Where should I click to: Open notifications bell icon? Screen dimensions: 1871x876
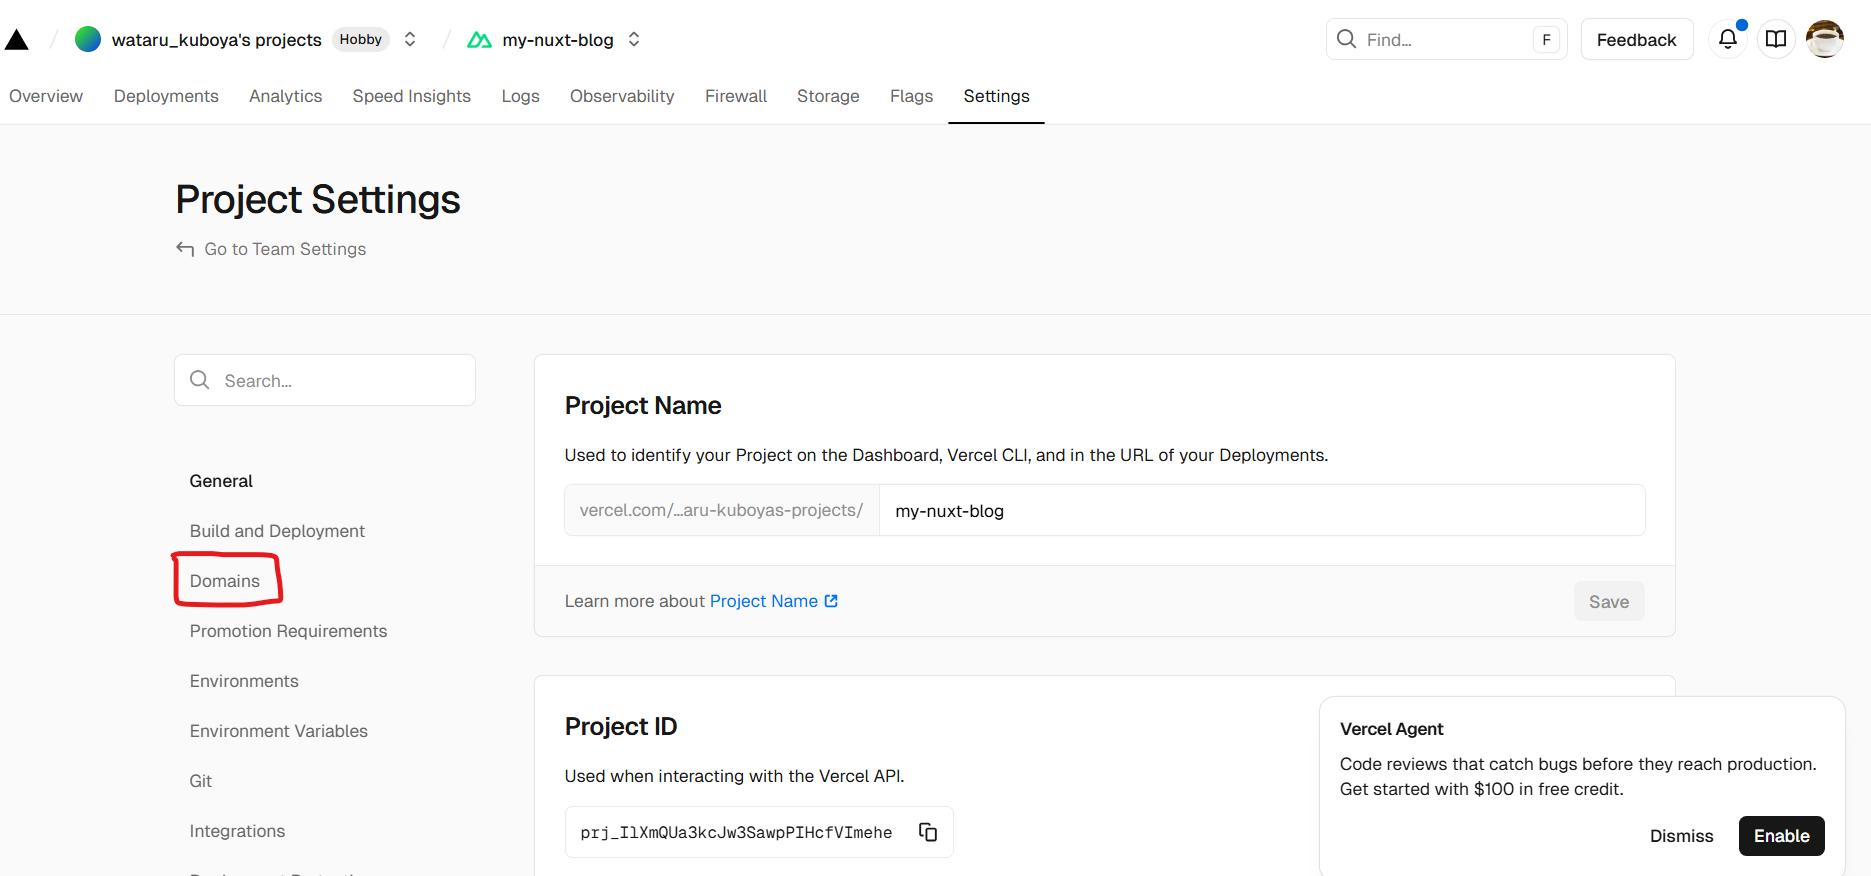tap(1727, 39)
